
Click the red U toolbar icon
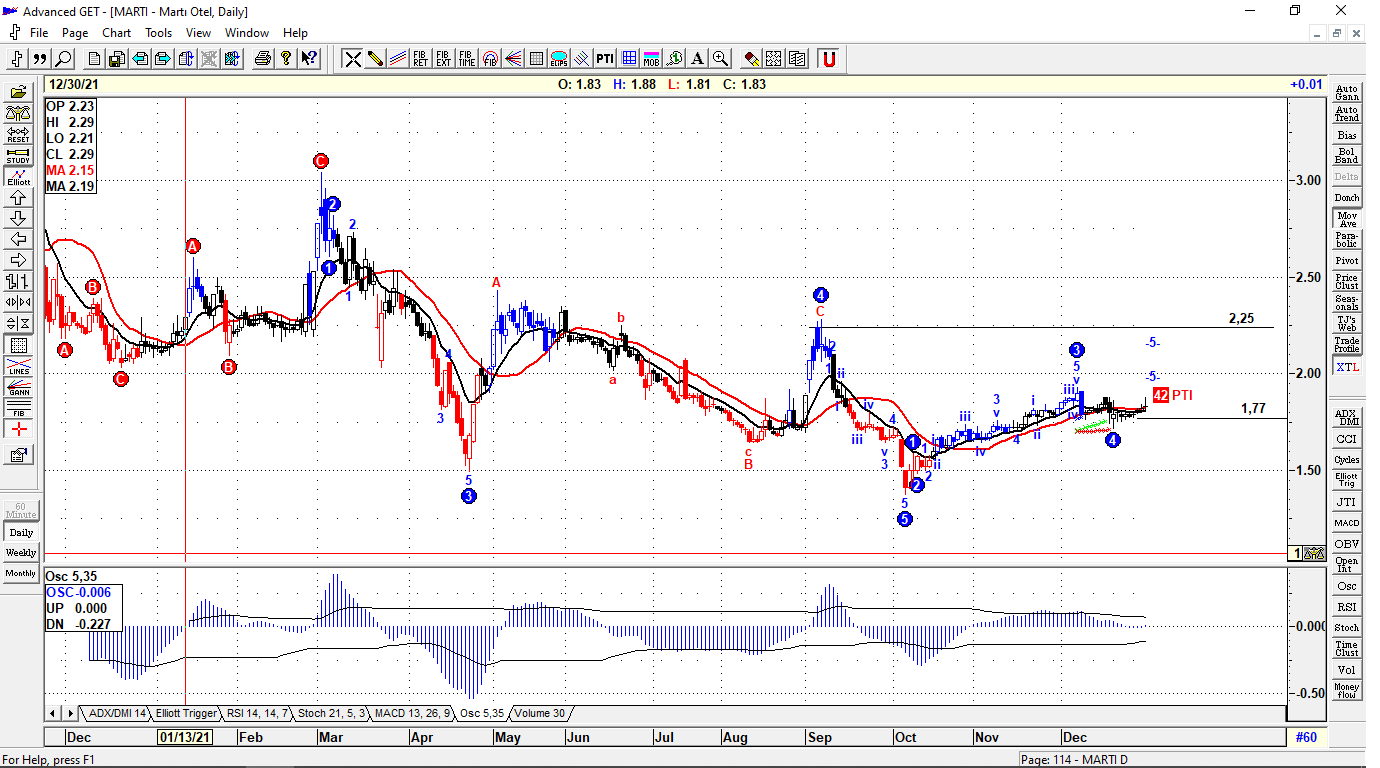(829, 58)
